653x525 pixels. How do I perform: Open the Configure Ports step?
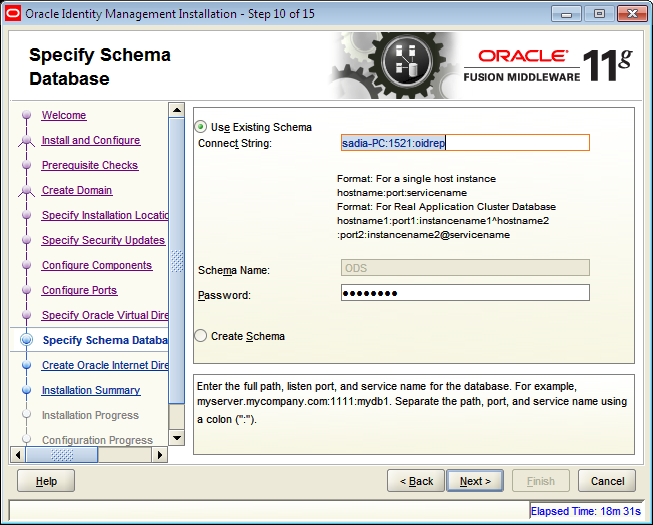coord(79,290)
